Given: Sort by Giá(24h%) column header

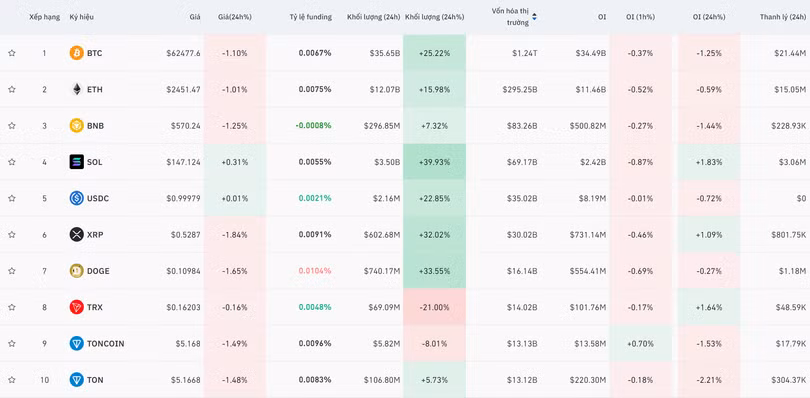Looking at the screenshot, I should (235, 17).
